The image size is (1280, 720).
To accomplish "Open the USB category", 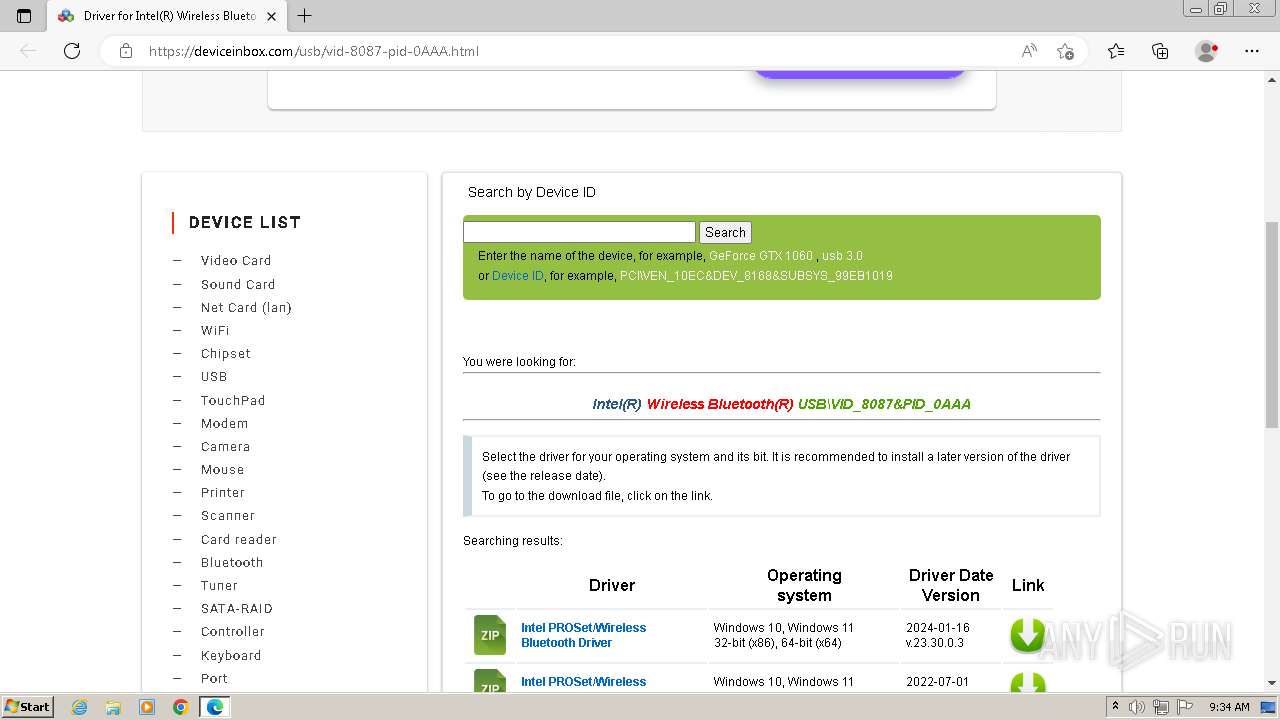I will point(214,376).
